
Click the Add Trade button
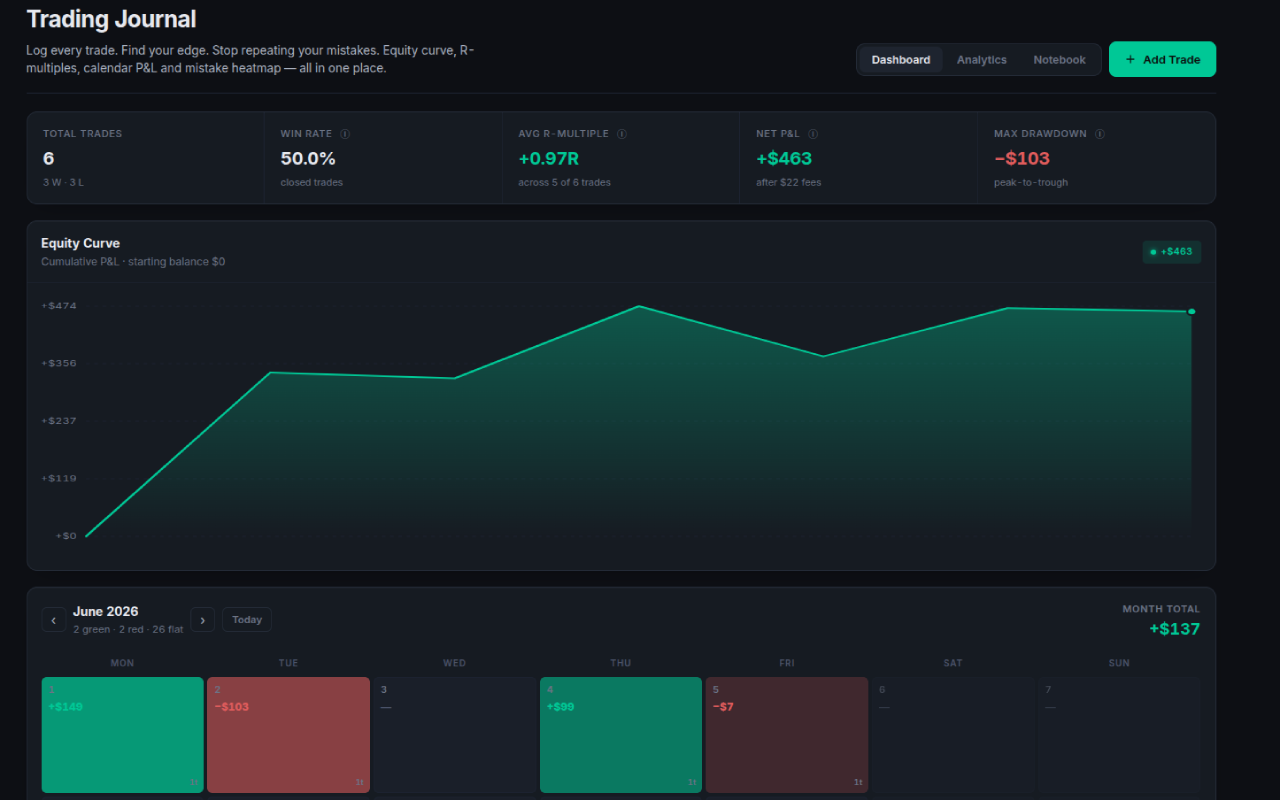coord(1162,59)
